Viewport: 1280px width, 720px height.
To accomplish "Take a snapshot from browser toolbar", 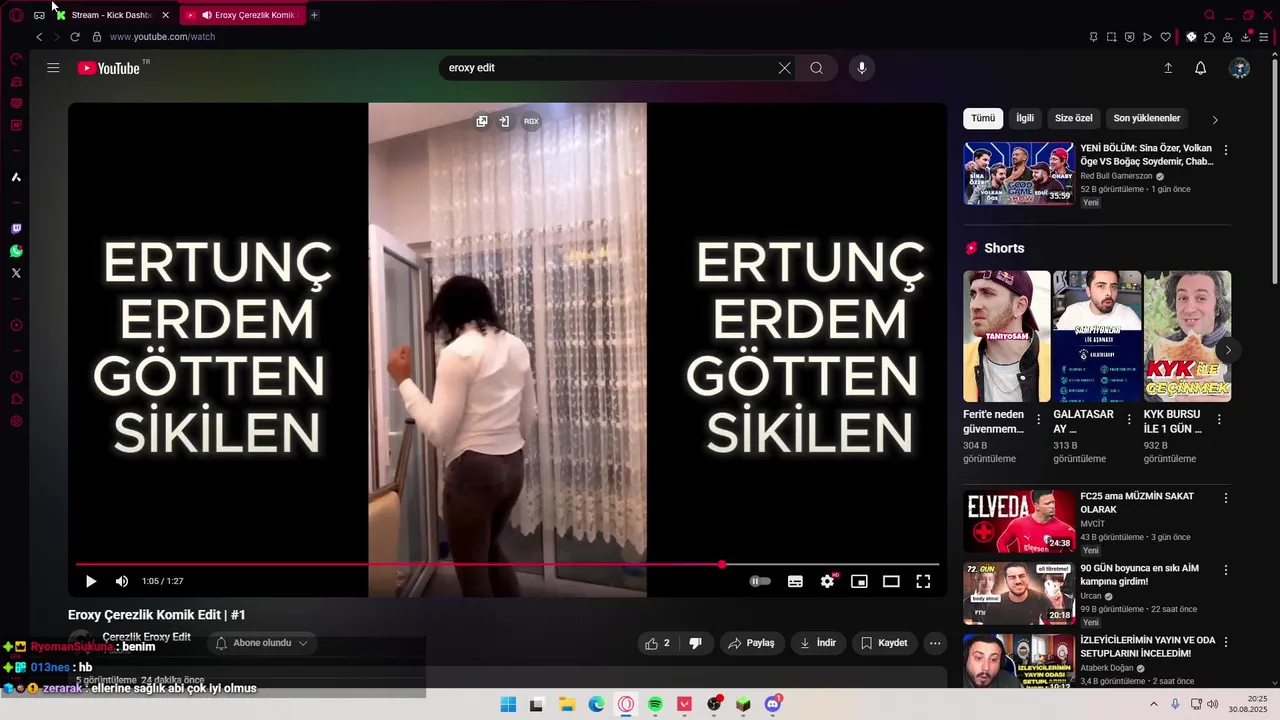I will click(x=1111, y=37).
